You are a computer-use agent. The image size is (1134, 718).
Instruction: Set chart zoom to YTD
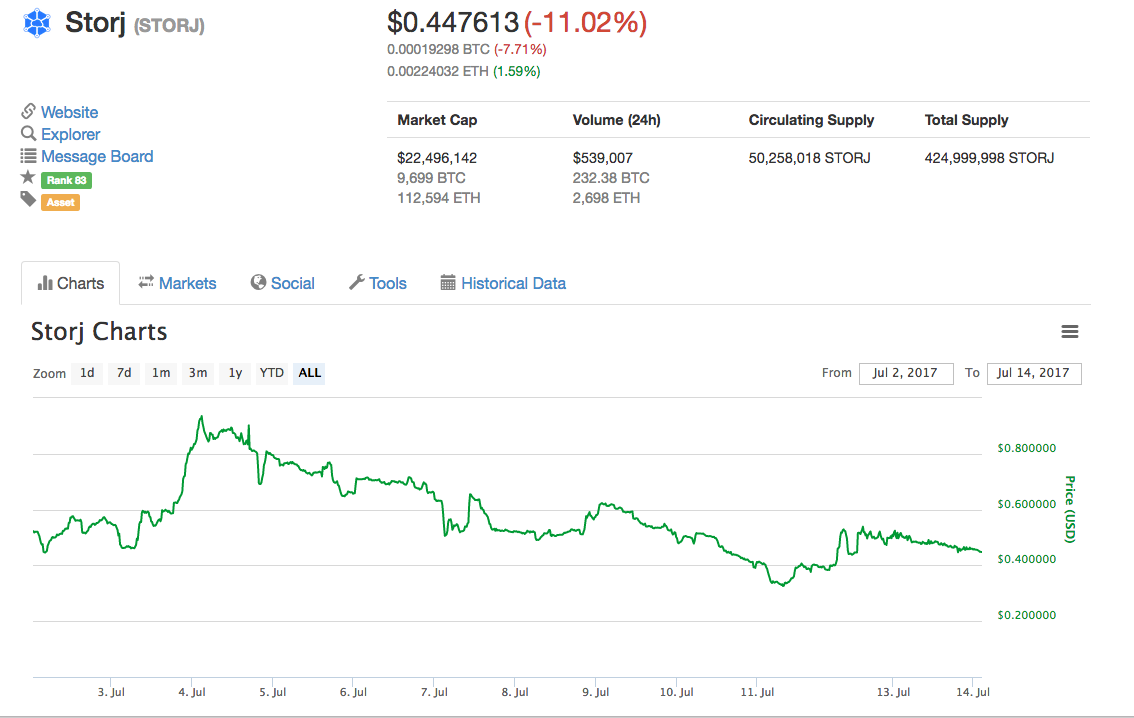pyautogui.click(x=272, y=373)
